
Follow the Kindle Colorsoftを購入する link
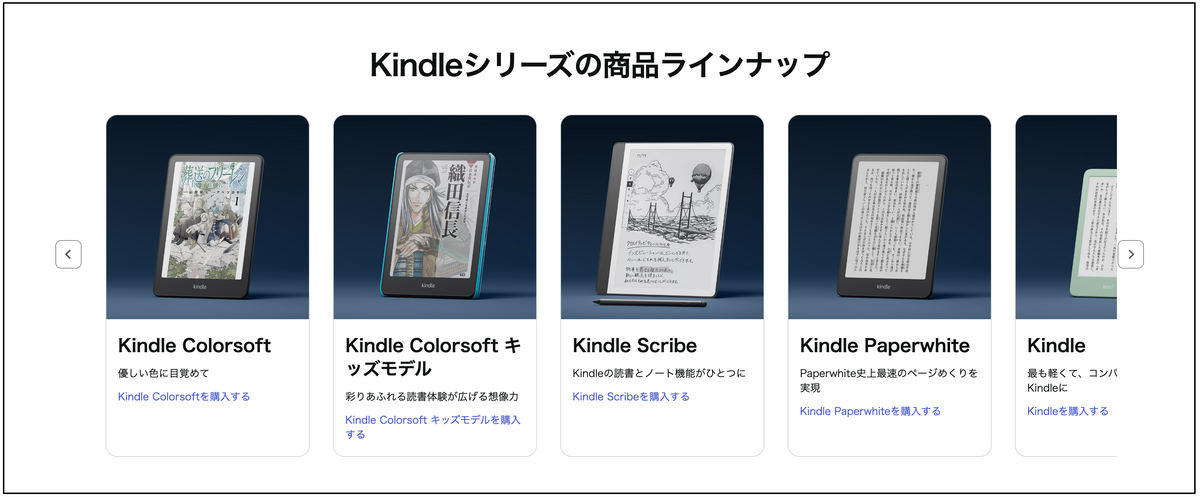(184, 396)
